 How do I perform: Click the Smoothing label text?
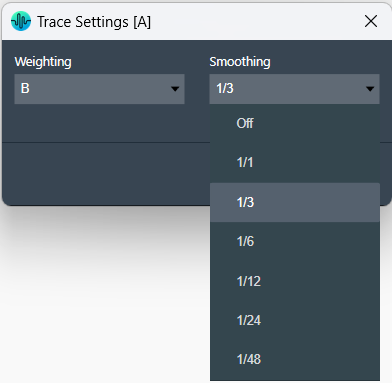pos(240,62)
